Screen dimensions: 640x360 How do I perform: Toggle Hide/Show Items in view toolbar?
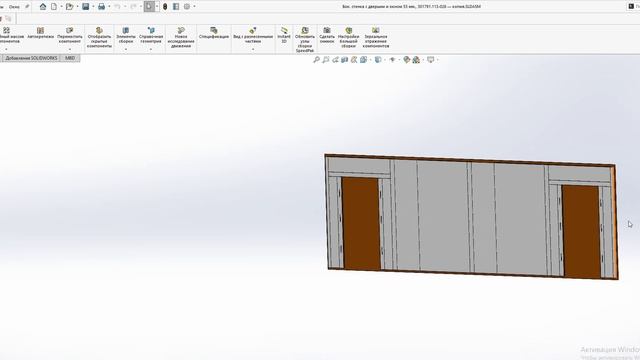[392, 60]
